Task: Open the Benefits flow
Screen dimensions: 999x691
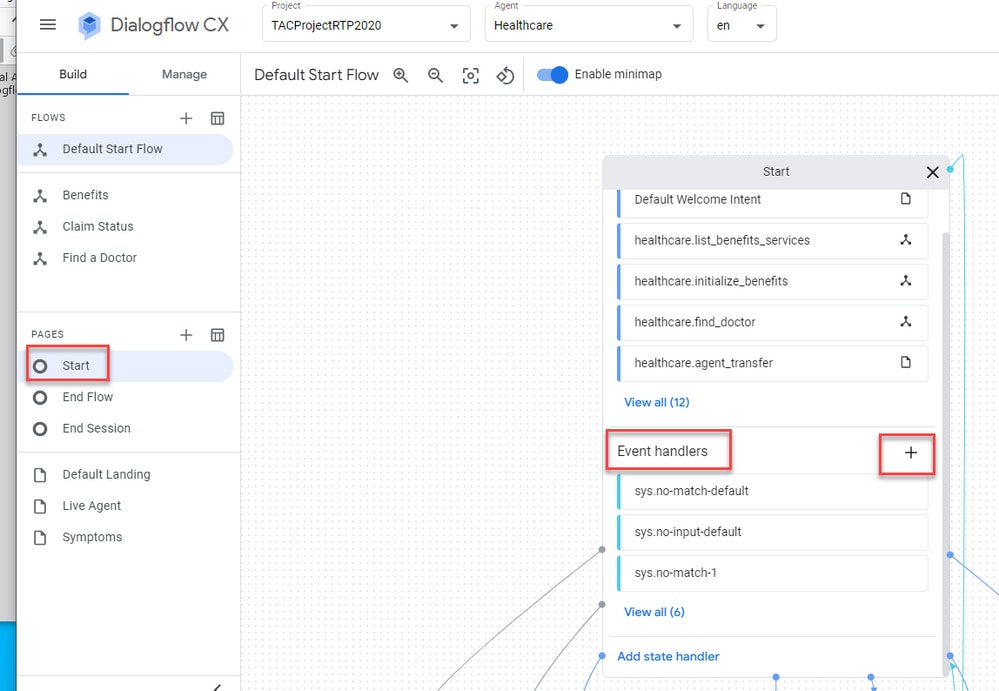Action: click(126, 196)
